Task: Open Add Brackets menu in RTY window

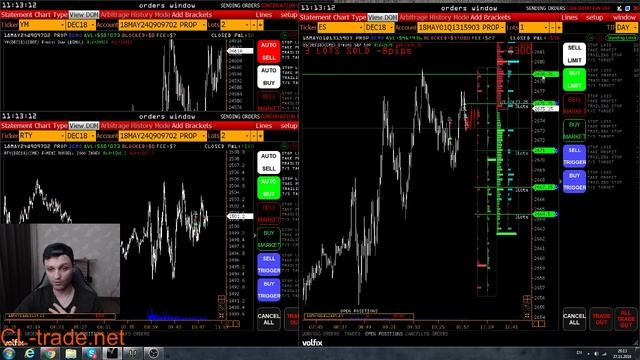Action: tap(191, 126)
